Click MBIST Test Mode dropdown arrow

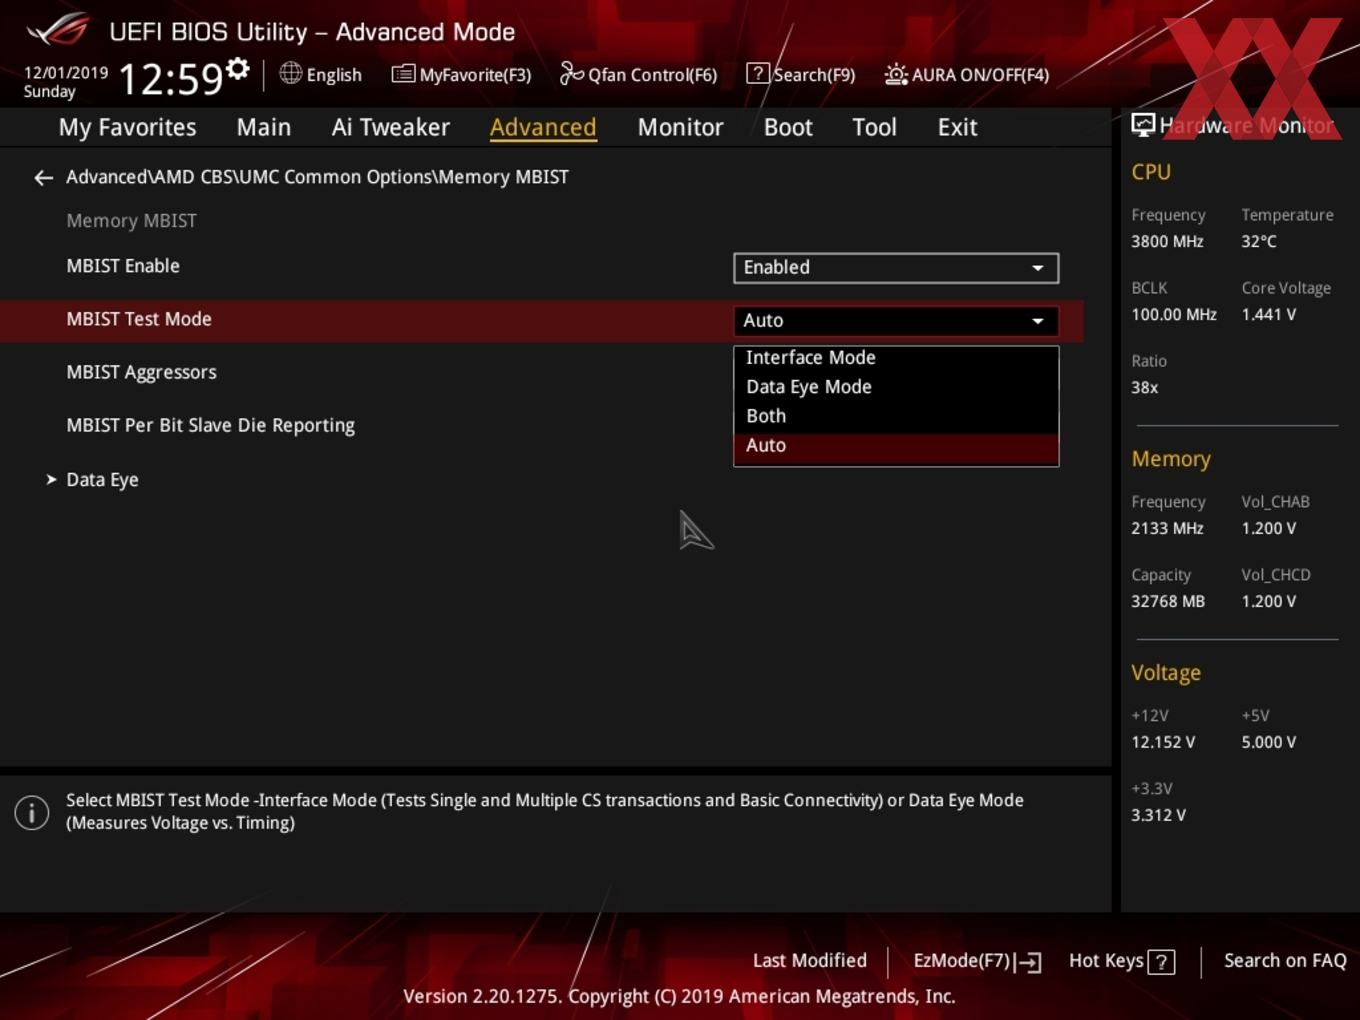tap(1038, 321)
